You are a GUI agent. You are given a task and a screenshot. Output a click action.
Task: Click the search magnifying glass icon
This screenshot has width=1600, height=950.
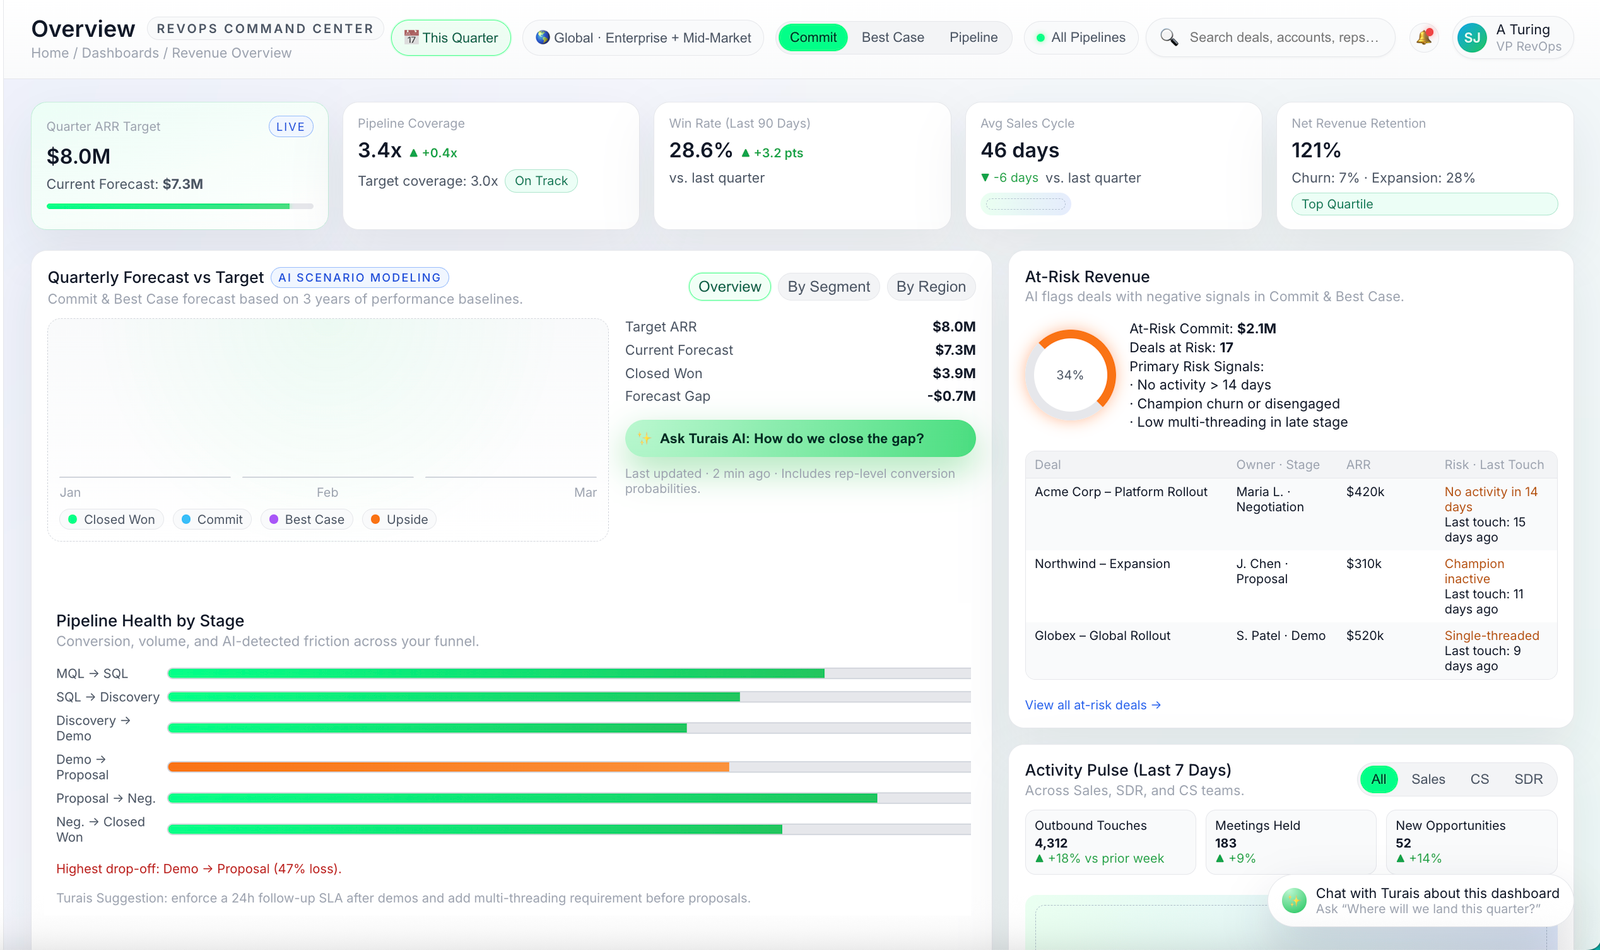(x=1169, y=37)
